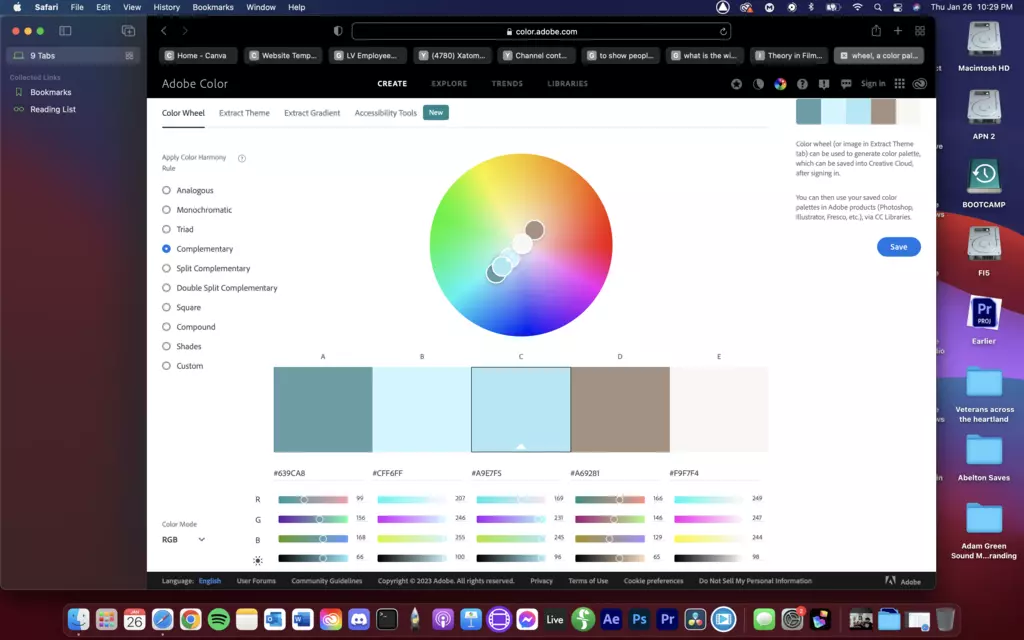Switch to the Extract Gradient tab
Screen dimensions: 1024x640
click(x=312, y=113)
